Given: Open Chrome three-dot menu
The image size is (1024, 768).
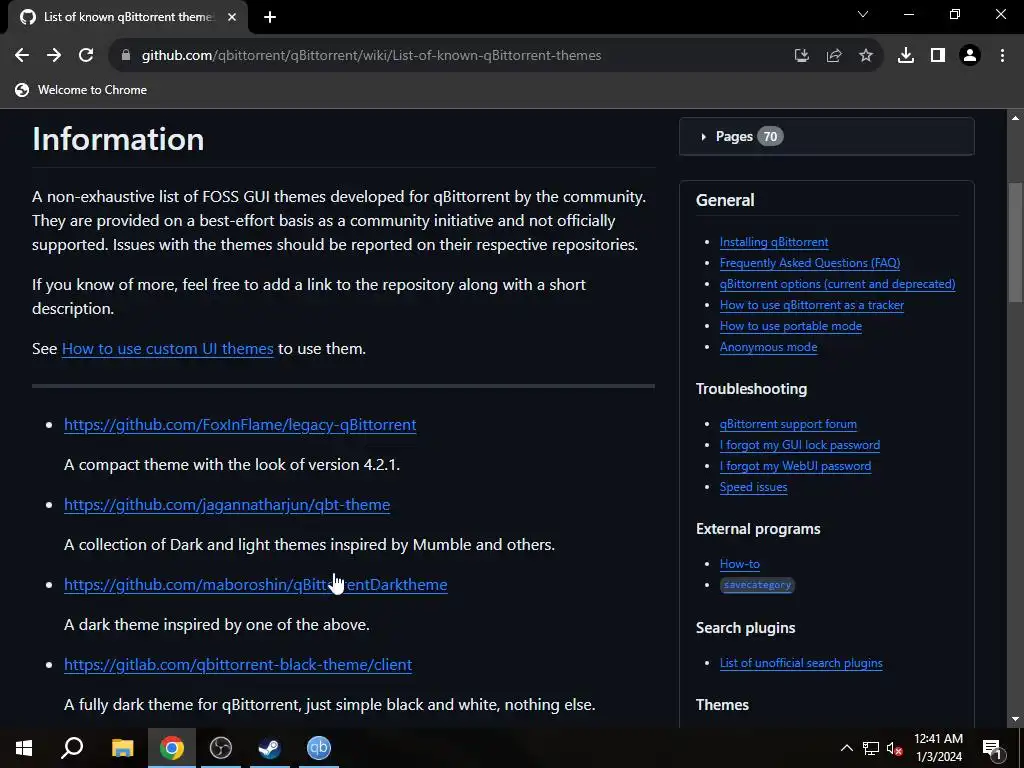Looking at the screenshot, I should (1002, 56).
